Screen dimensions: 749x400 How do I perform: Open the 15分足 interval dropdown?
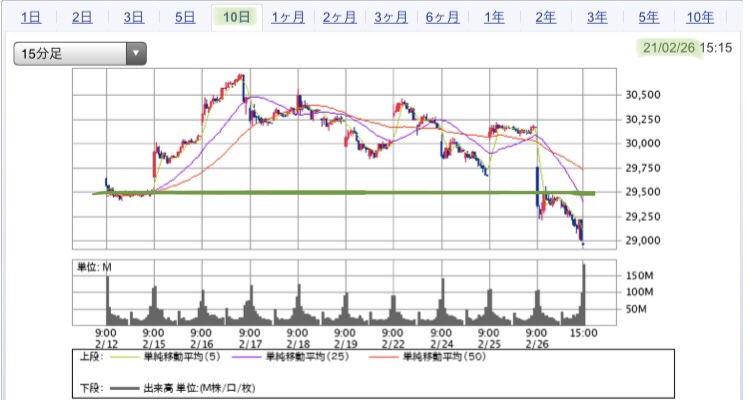(80, 54)
